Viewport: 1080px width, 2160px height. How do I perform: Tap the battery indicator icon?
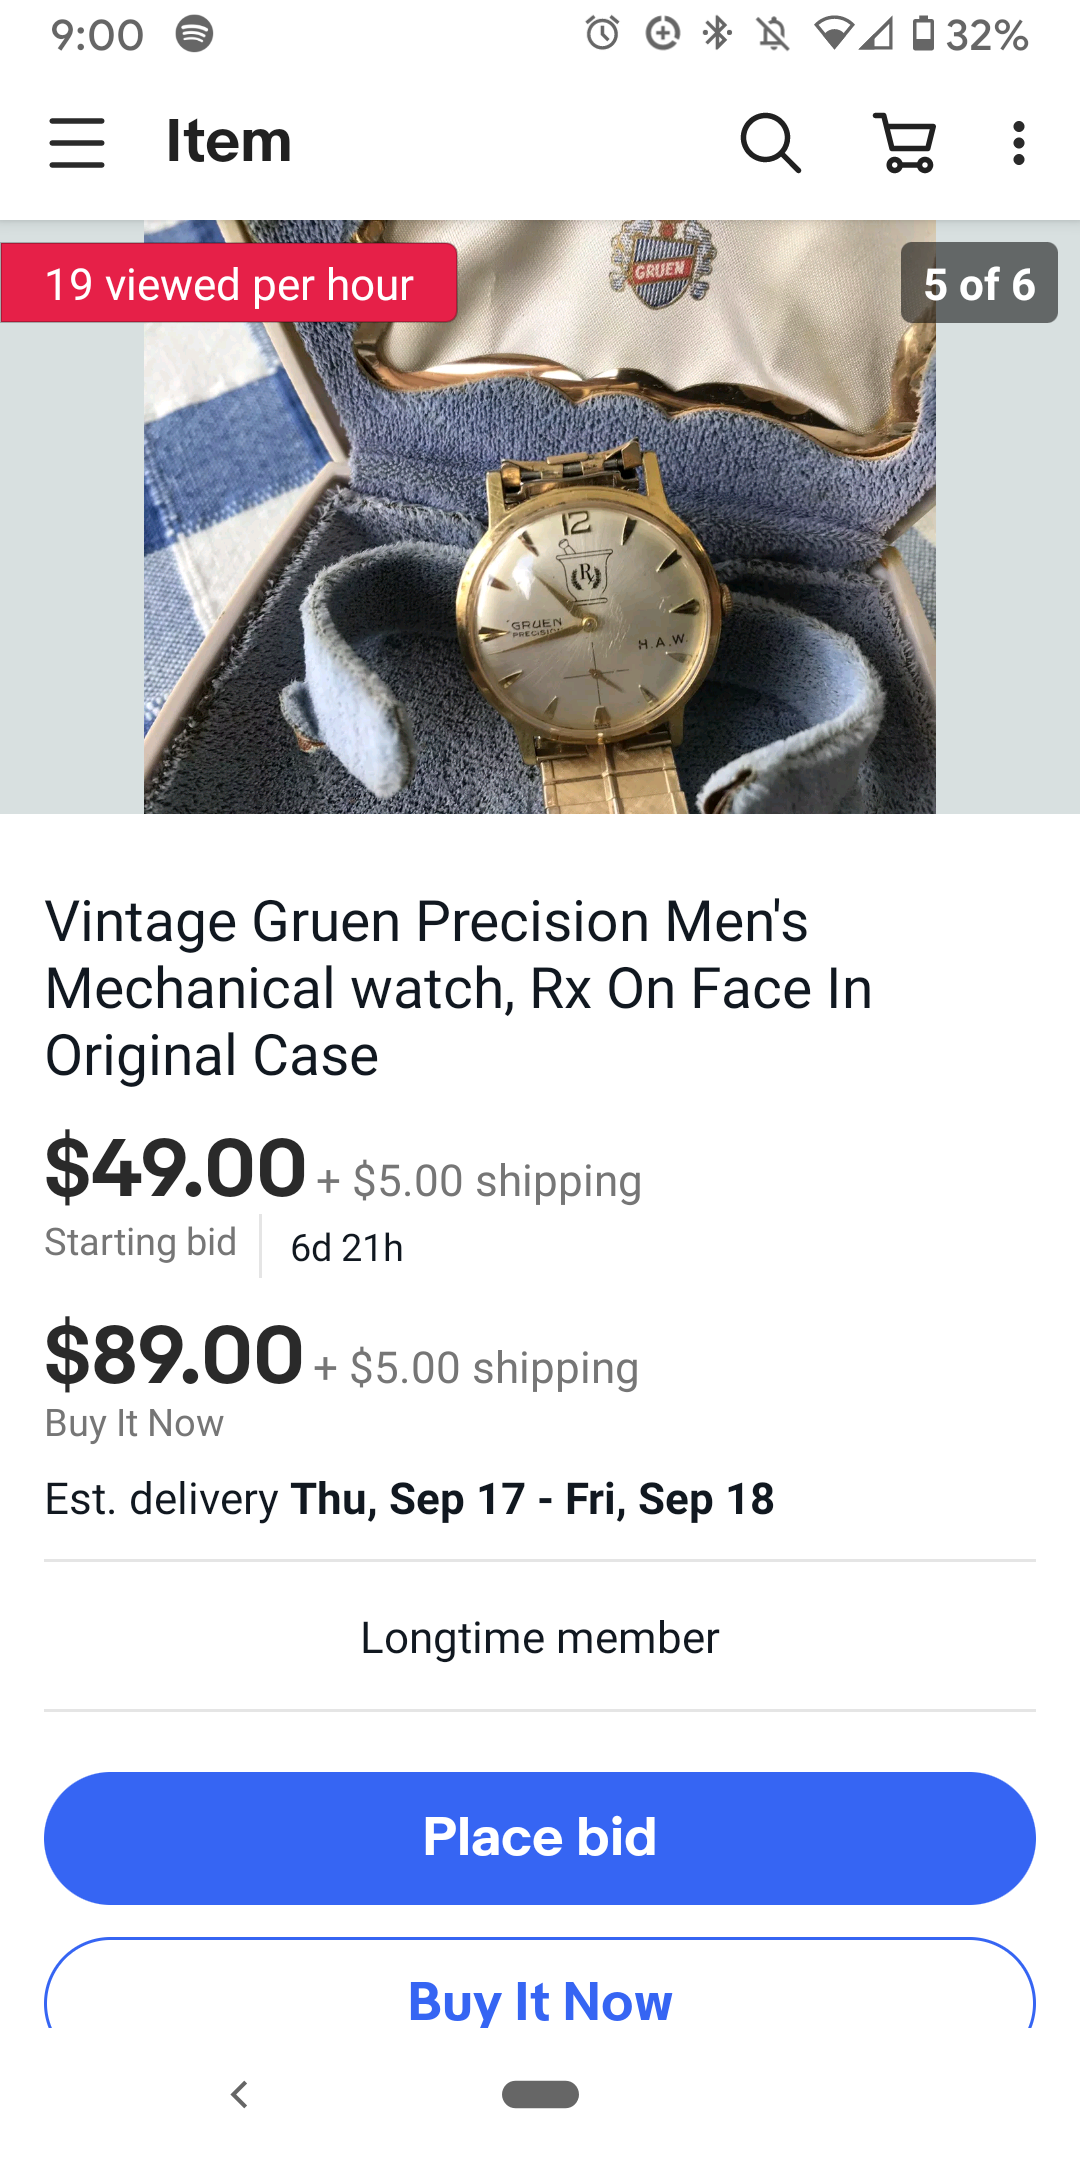[923, 34]
